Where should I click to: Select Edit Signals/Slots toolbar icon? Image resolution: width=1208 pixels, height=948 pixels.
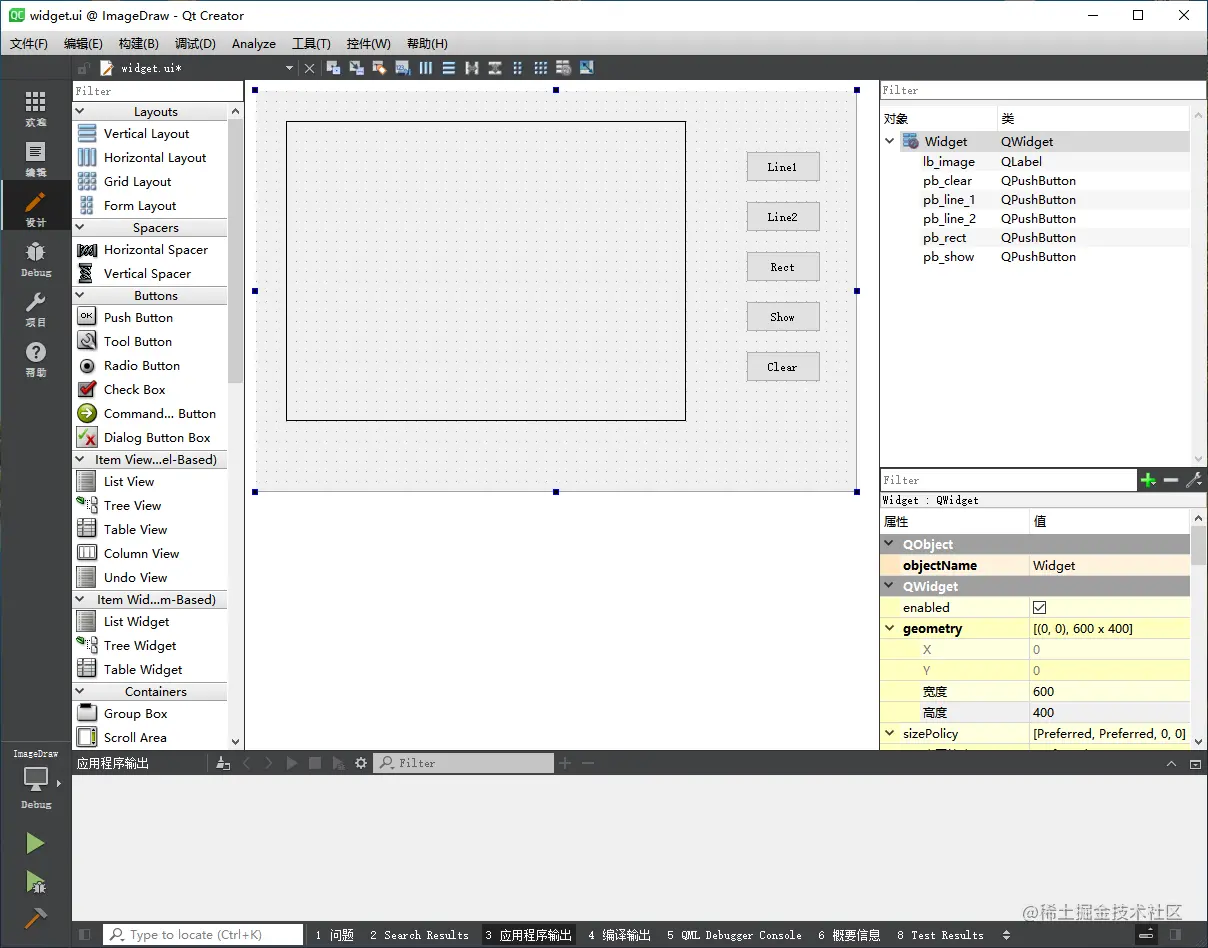click(x=356, y=68)
